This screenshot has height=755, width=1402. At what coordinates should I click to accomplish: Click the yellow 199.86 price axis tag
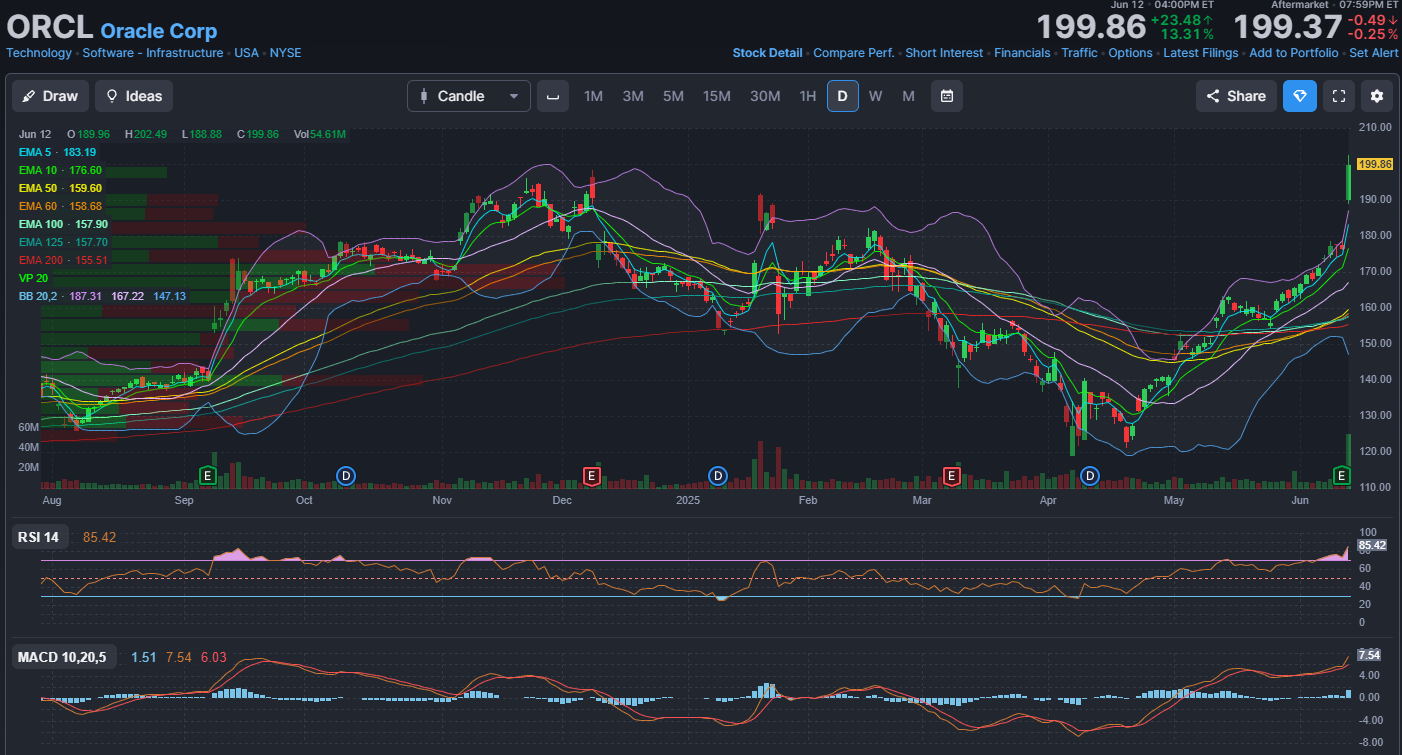[x=1376, y=164]
